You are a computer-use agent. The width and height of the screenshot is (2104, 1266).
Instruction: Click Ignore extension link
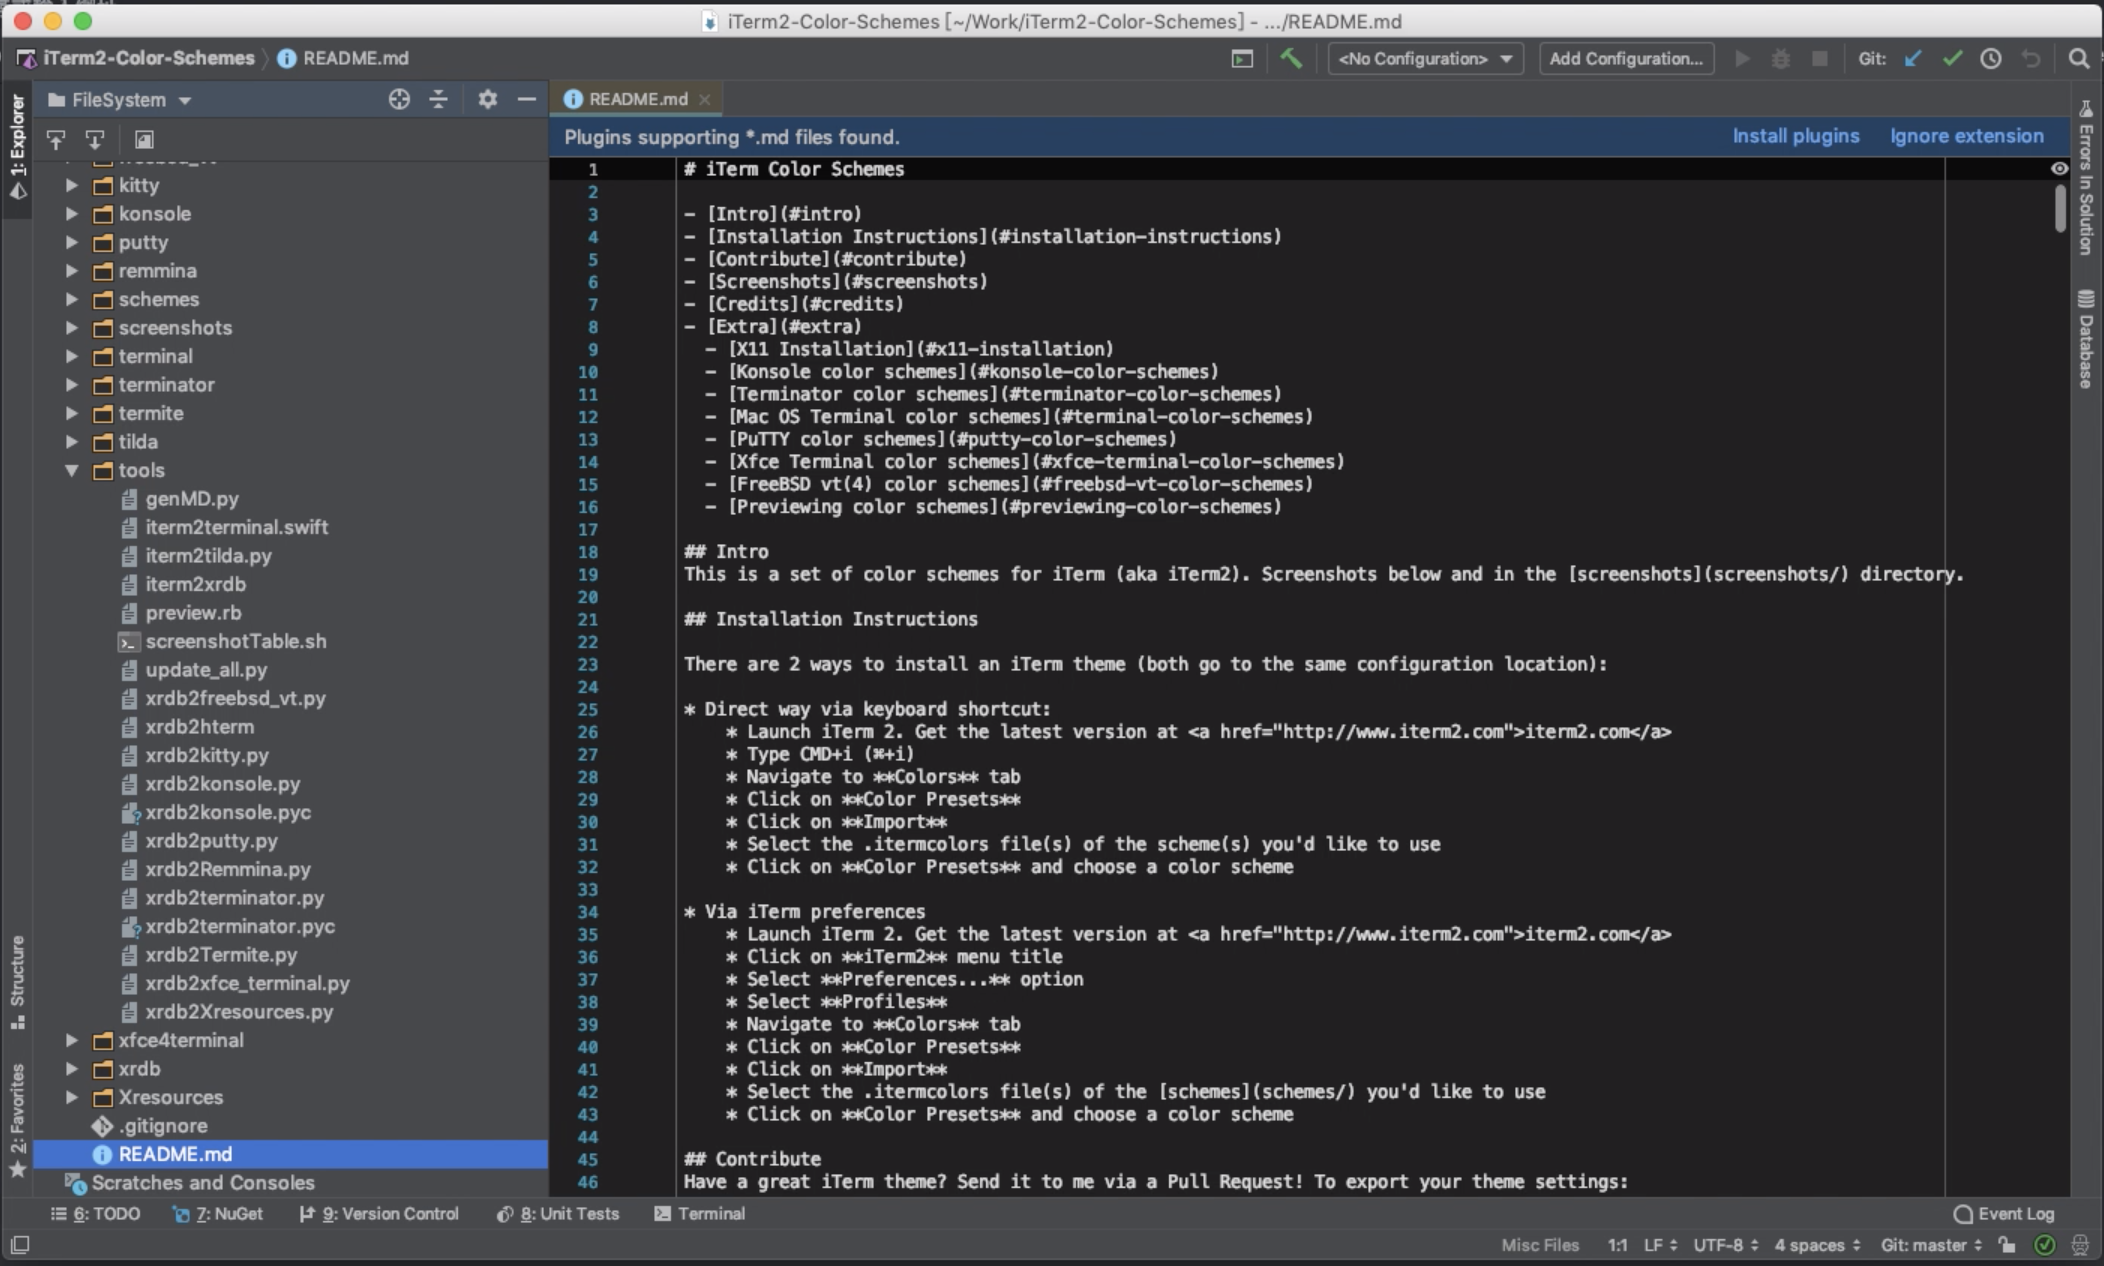pos(1967,136)
